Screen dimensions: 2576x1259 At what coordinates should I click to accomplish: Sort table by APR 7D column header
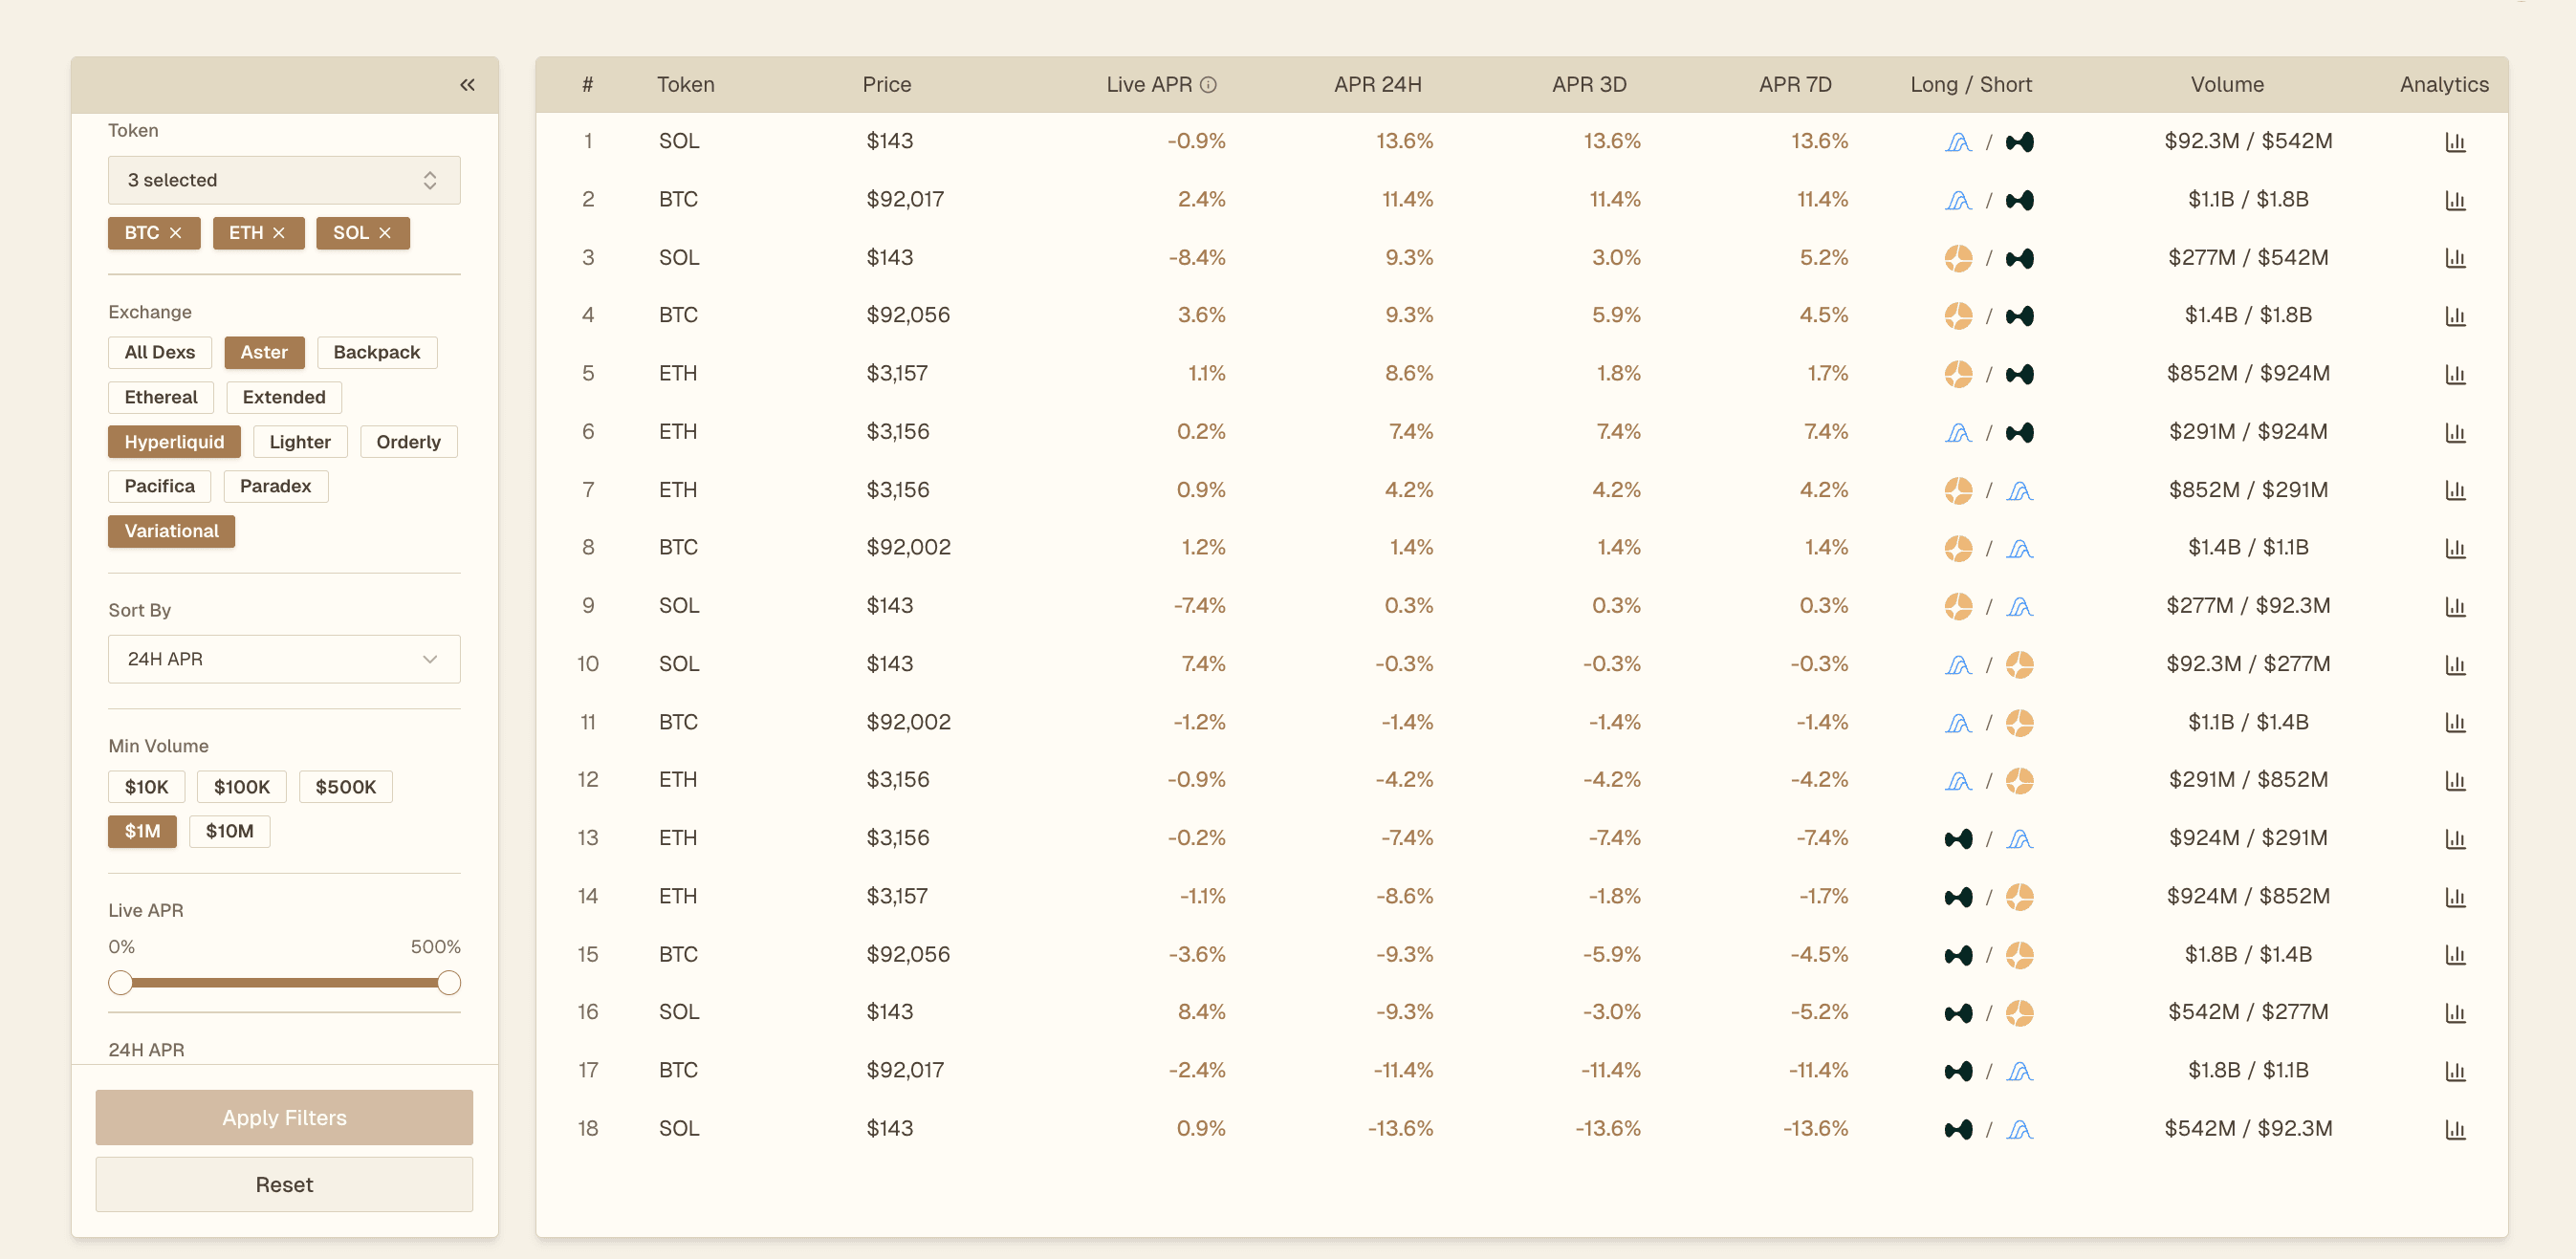[x=1795, y=85]
